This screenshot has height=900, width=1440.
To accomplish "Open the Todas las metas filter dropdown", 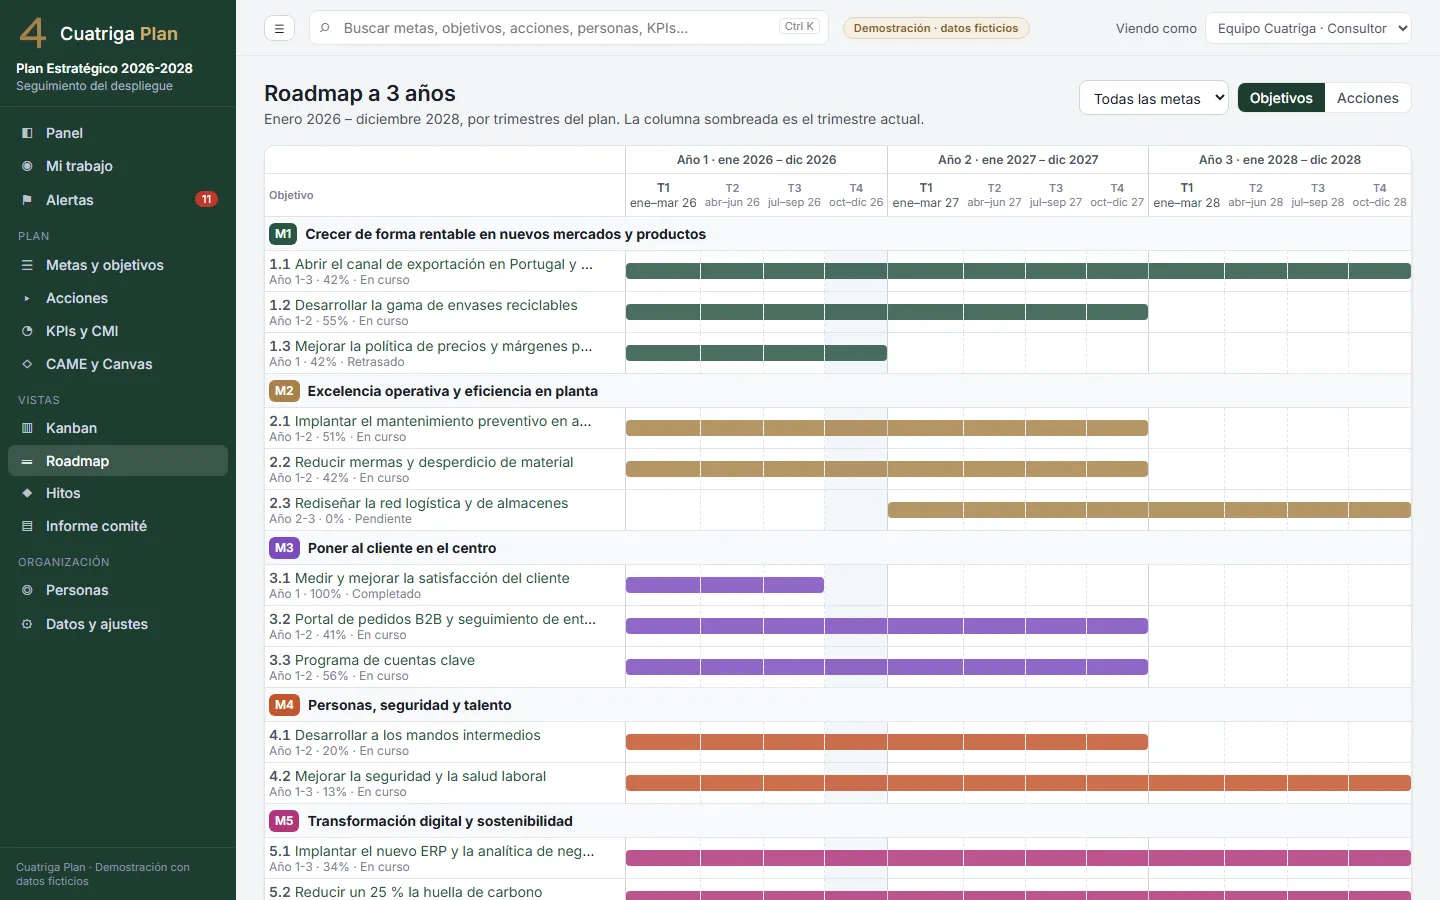I will coord(1154,98).
